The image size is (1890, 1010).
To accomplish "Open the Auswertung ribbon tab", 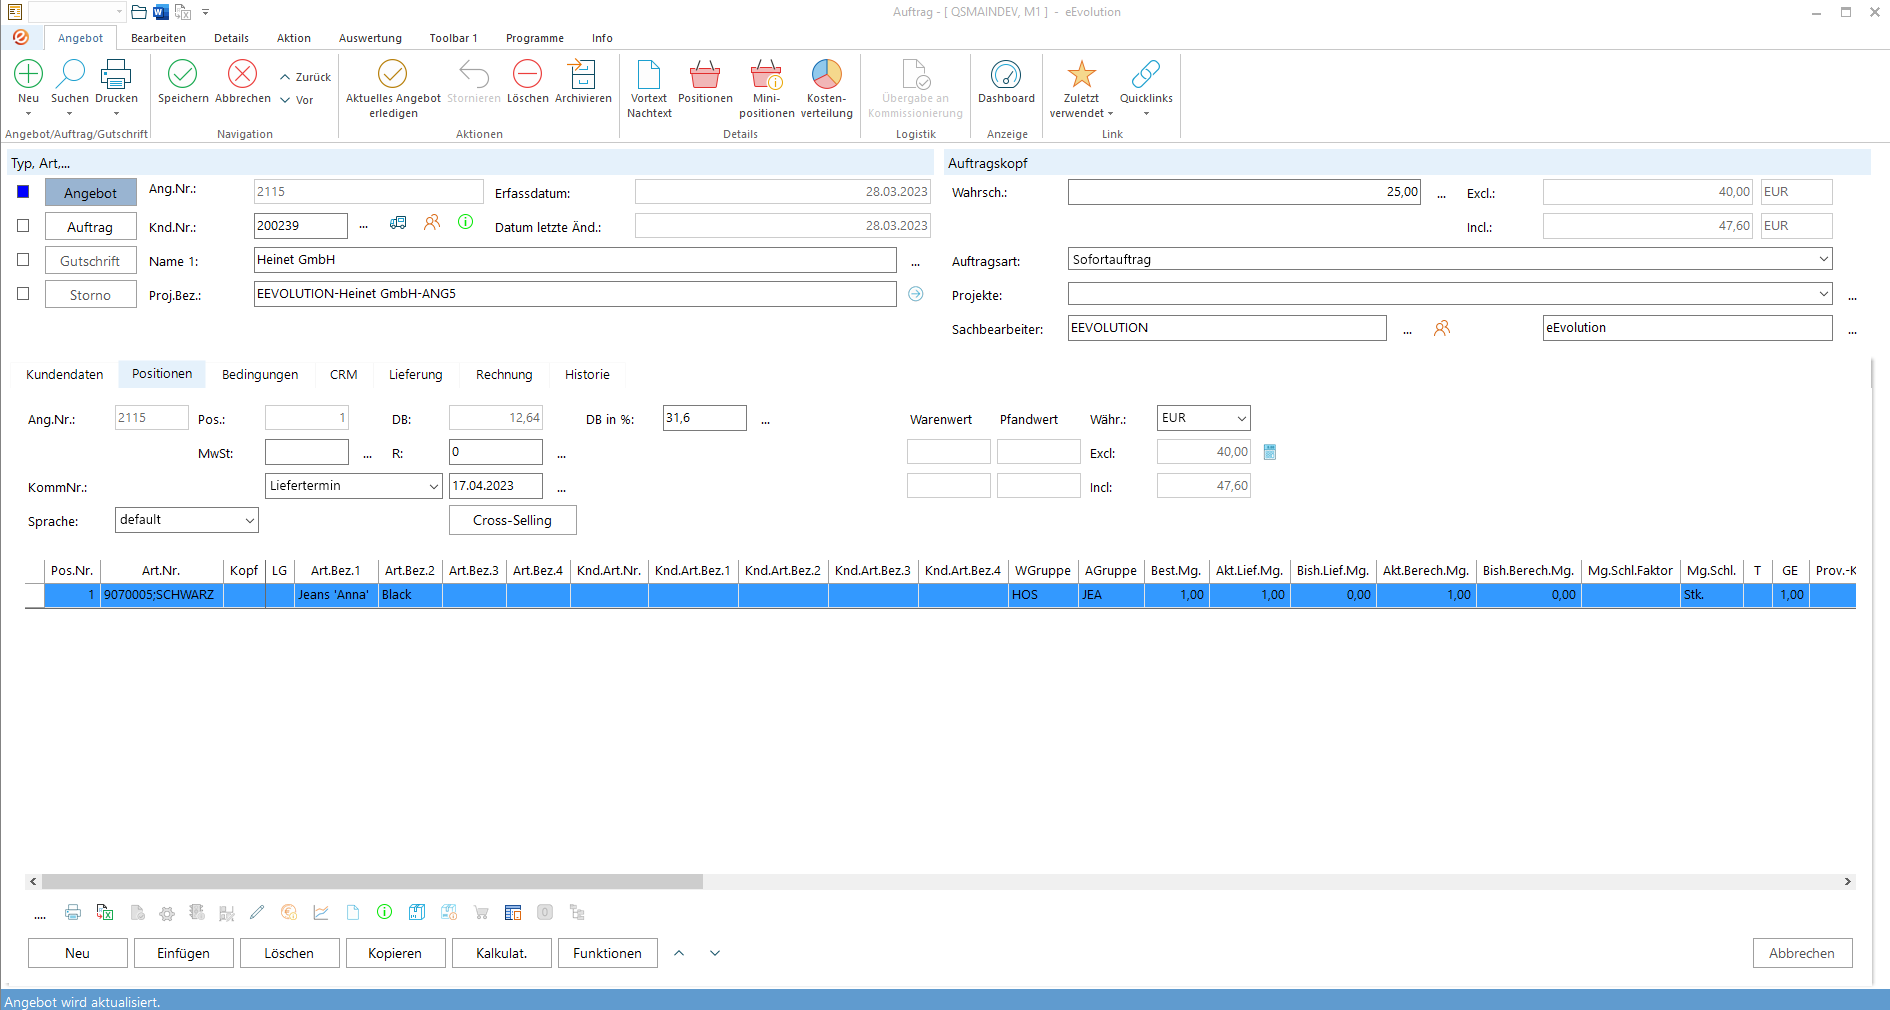I will [370, 38].
